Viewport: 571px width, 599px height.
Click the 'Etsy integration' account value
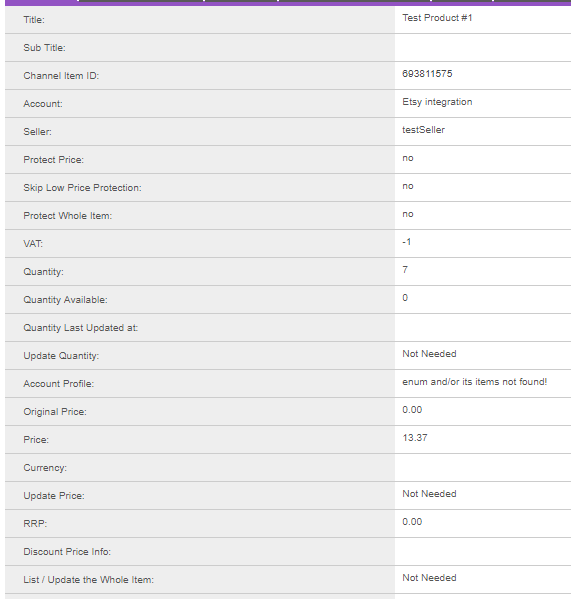(437, 102)
